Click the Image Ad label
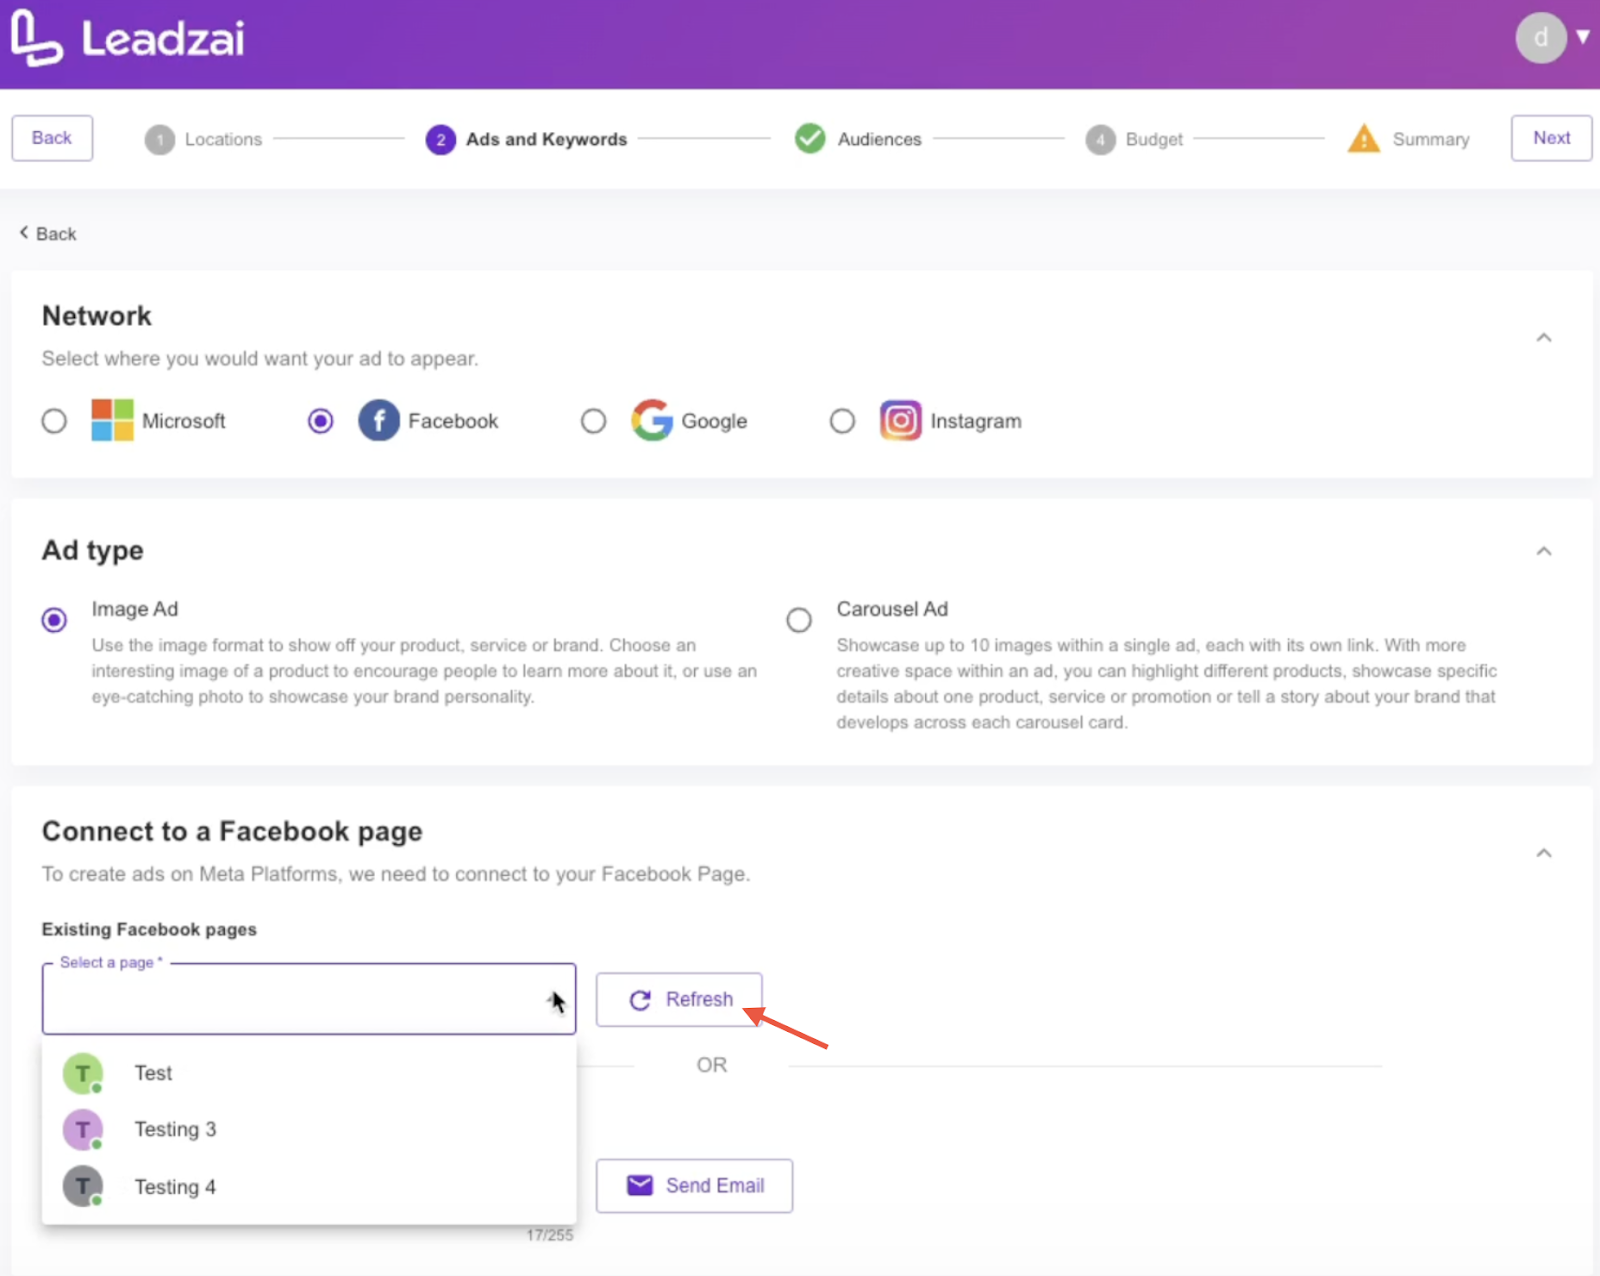The image size is (1600, 1276). [x=135, y=609]
